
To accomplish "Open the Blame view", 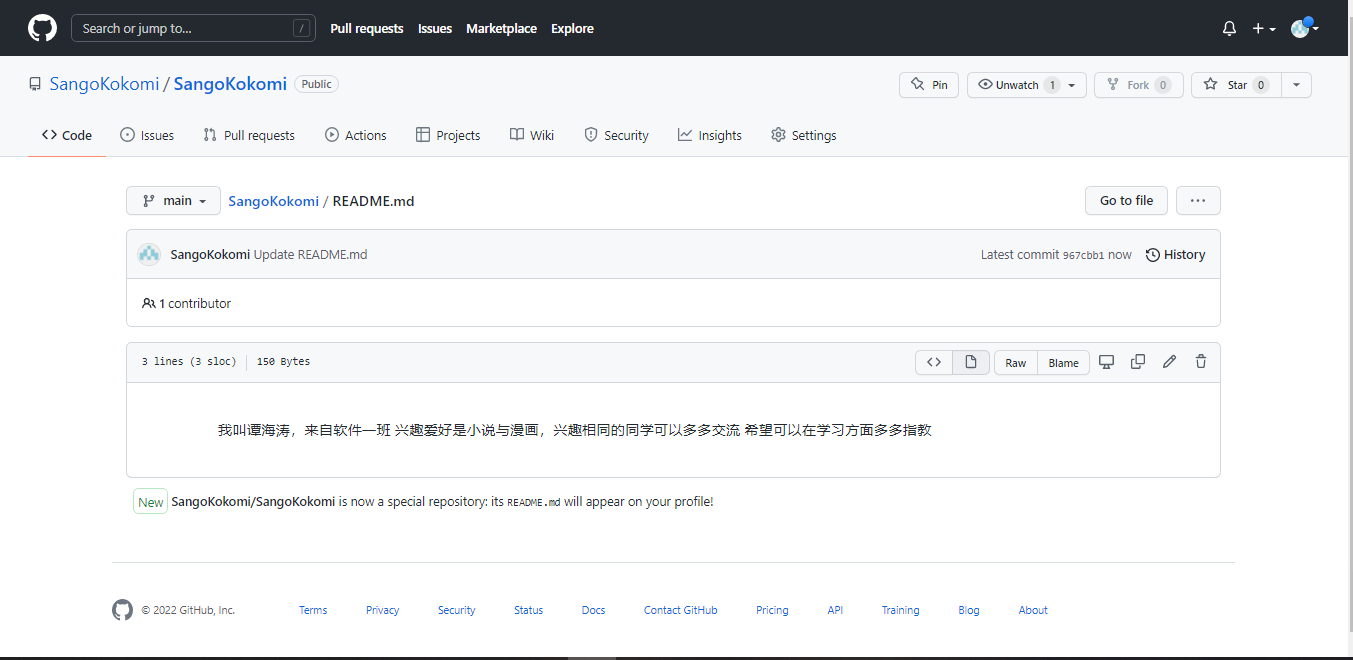I will pos(1064,363).
